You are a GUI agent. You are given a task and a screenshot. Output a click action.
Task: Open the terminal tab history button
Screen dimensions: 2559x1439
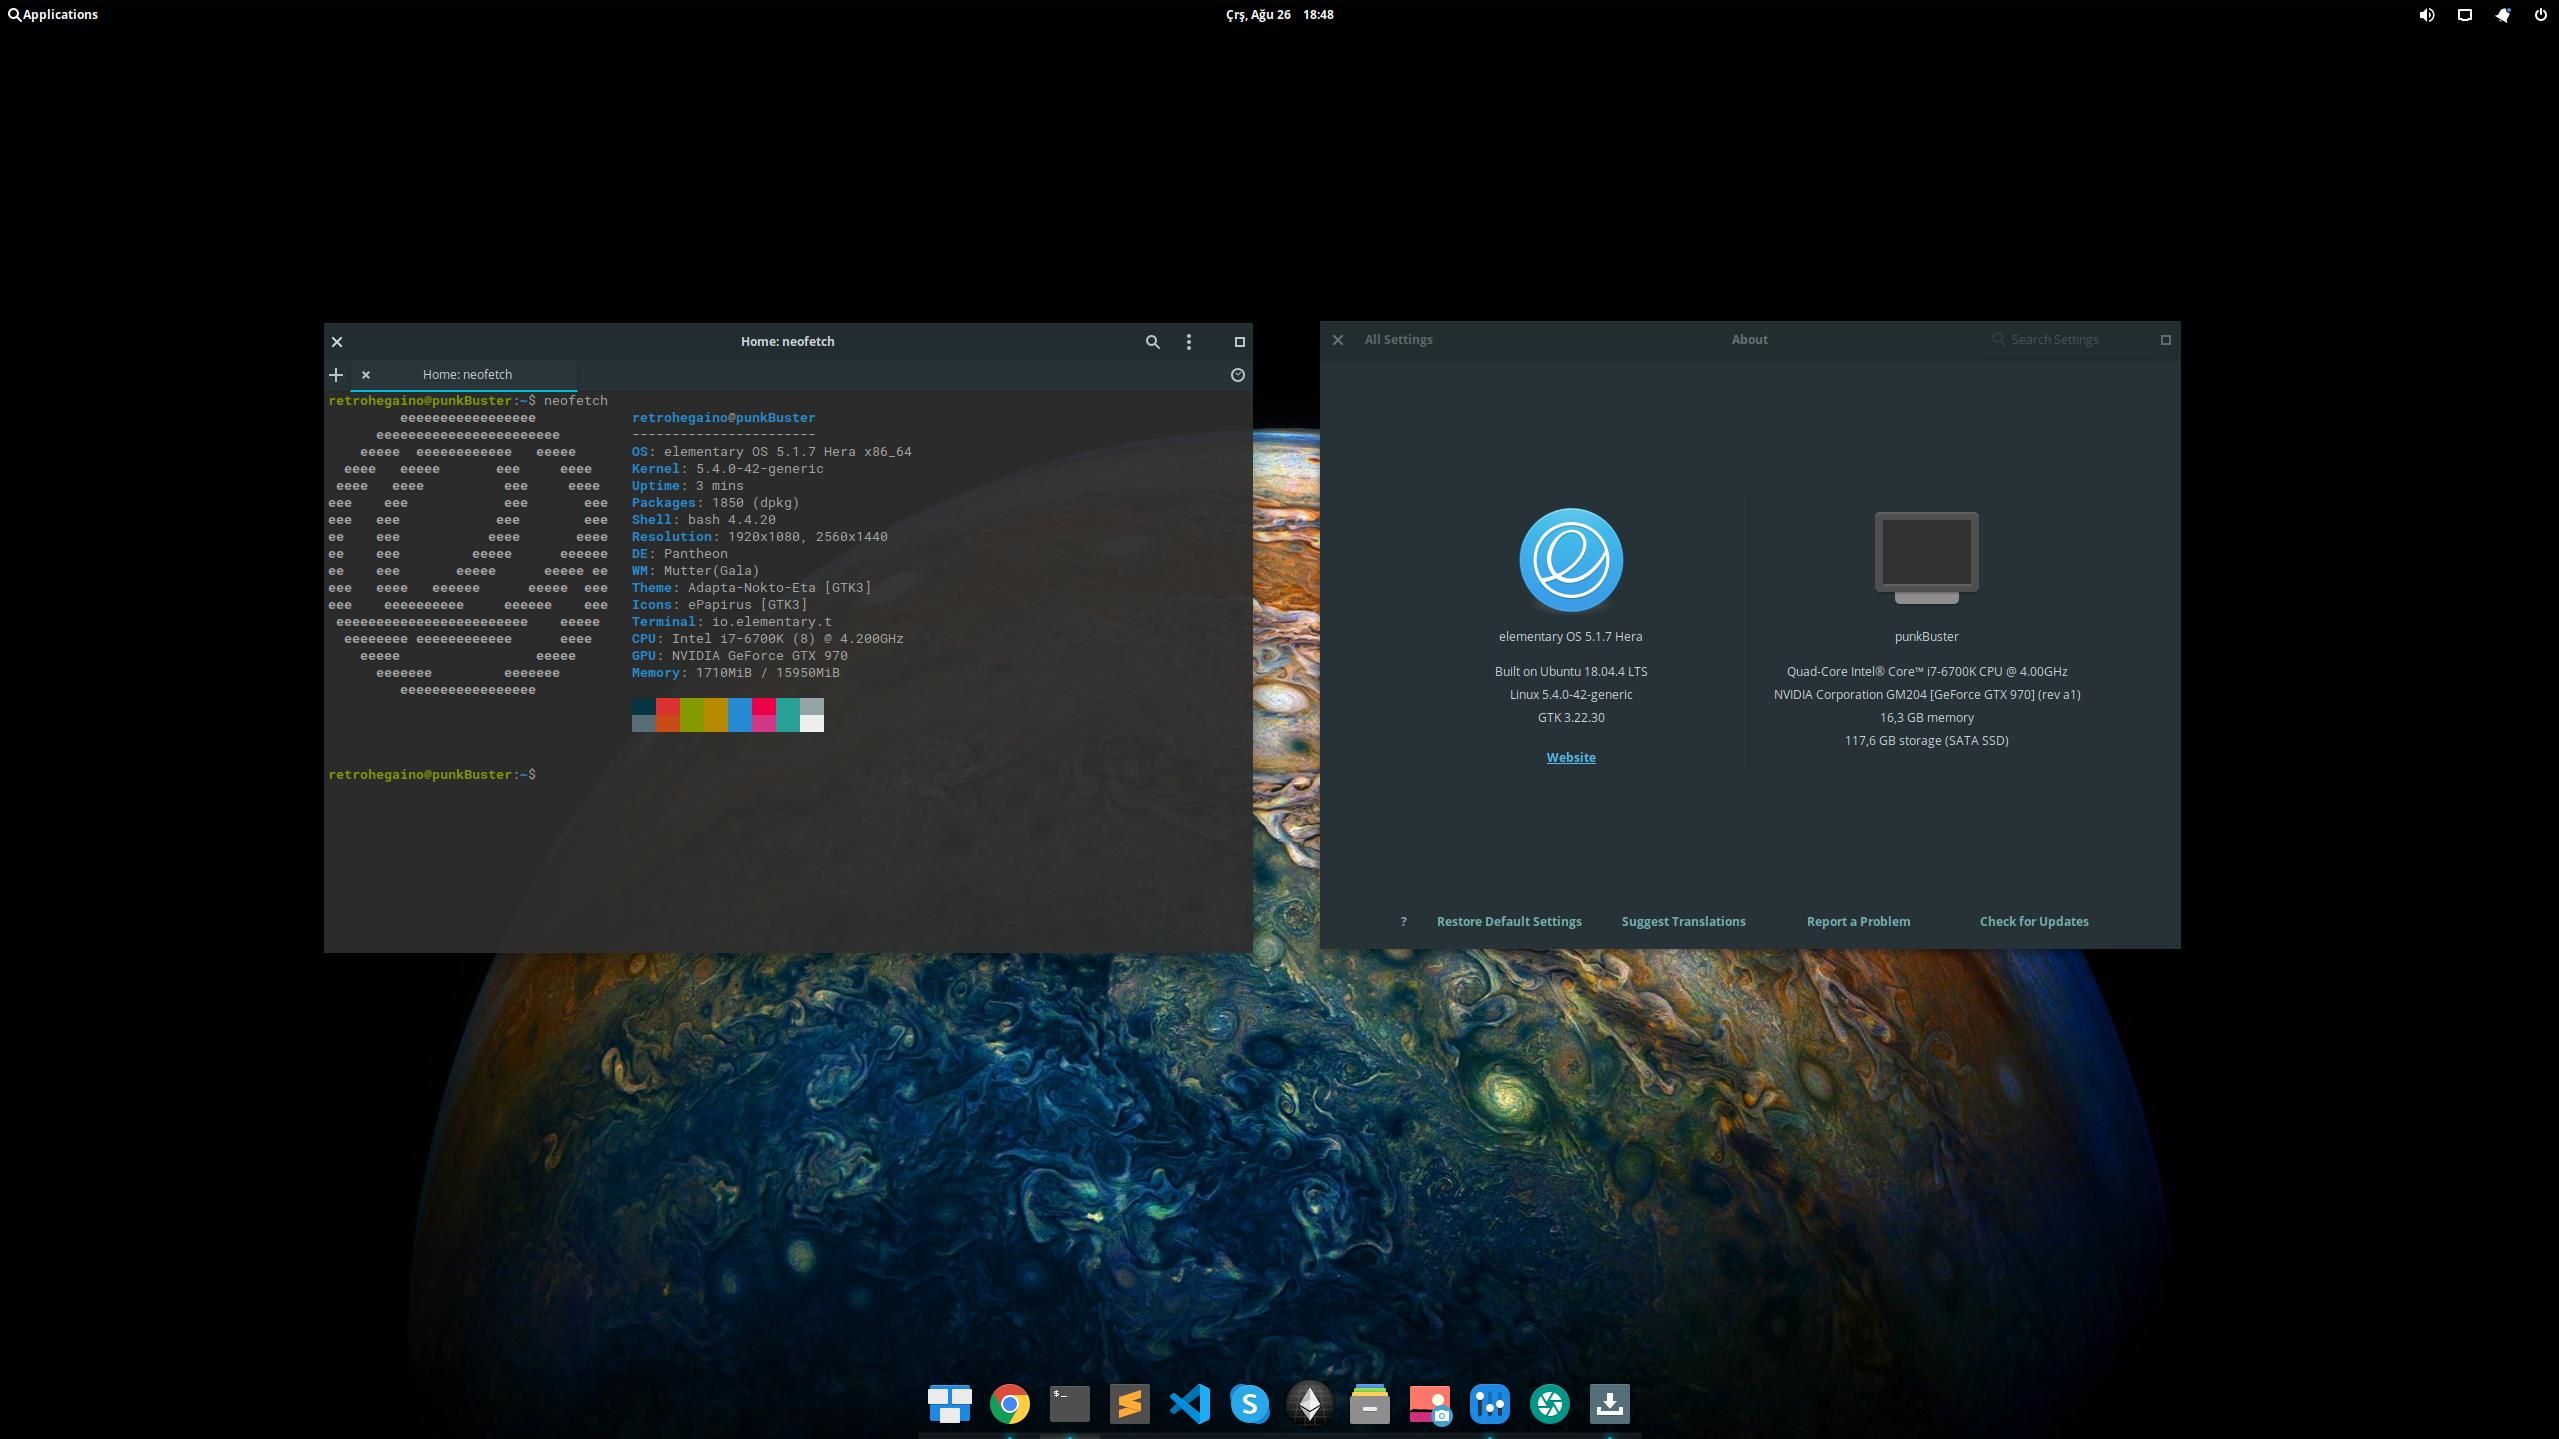(x=1237, y=375)
